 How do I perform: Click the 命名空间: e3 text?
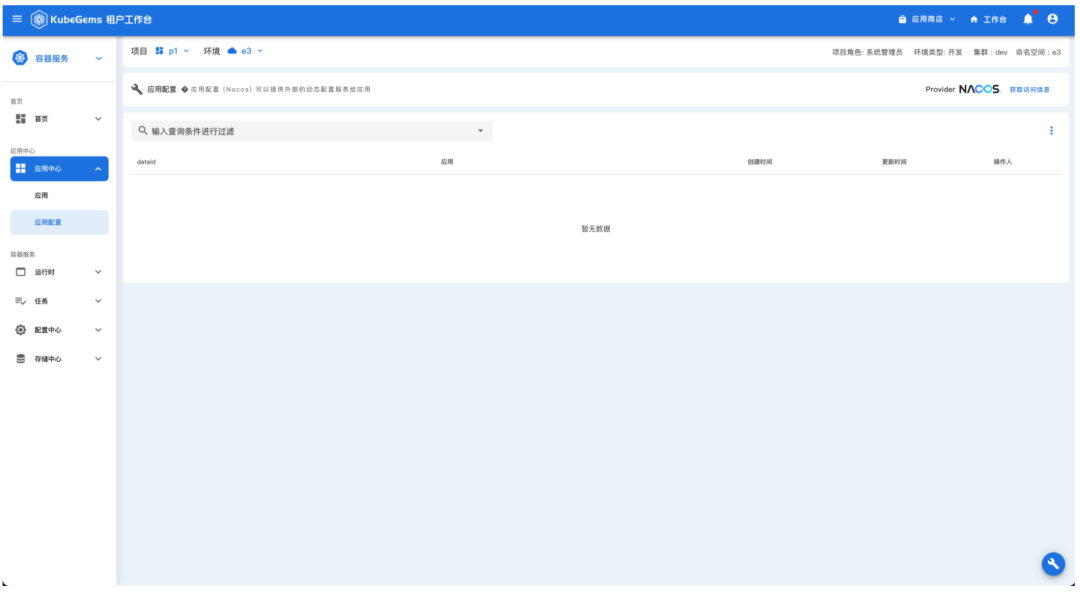tap(1038, 52)
